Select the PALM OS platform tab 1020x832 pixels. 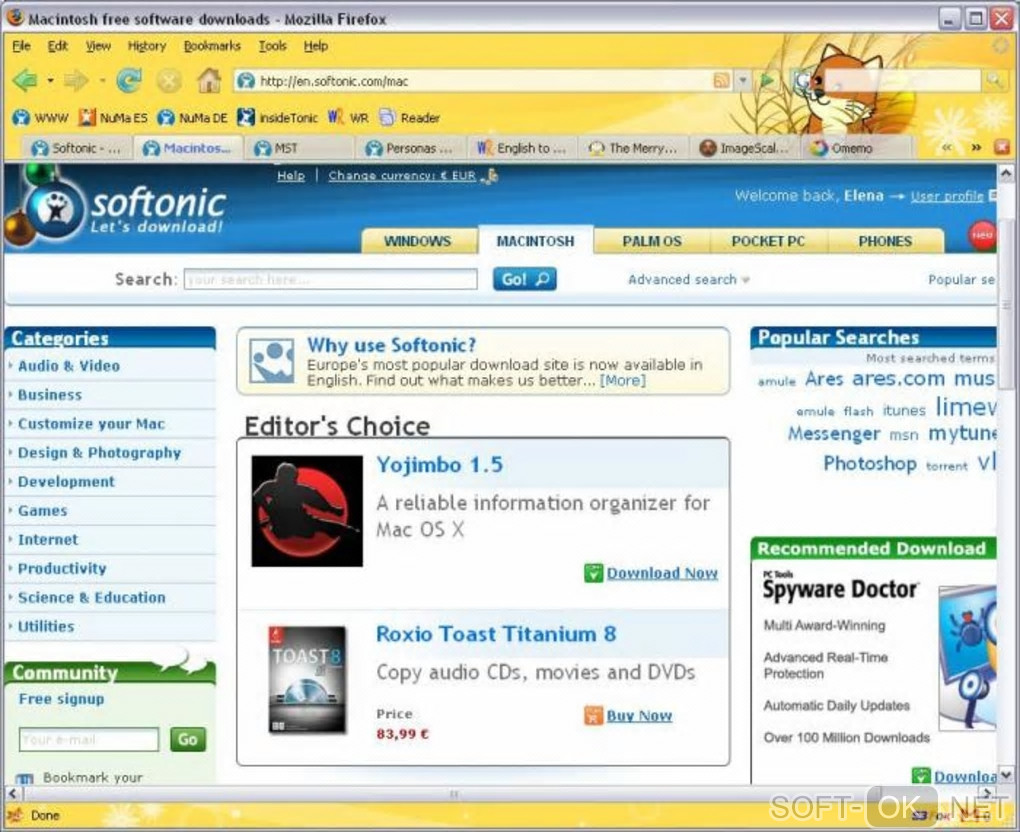pos(652,241)
